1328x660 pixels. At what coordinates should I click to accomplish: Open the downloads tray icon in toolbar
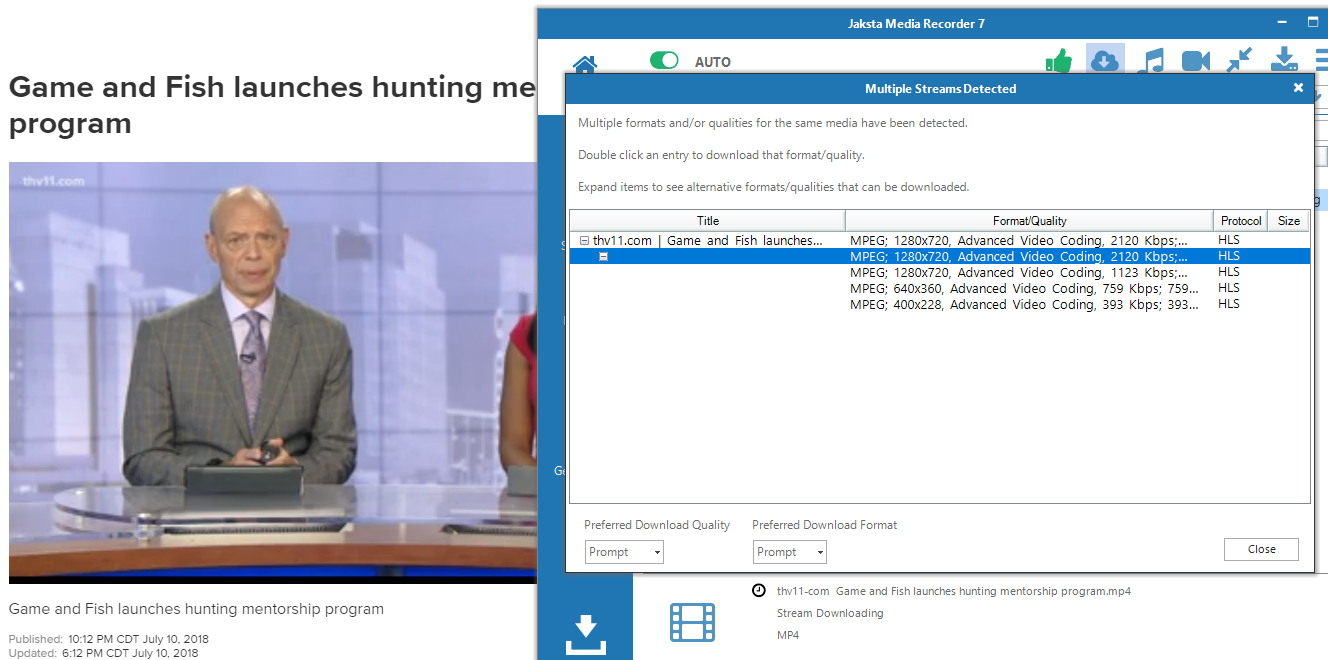coord(1284,60)
